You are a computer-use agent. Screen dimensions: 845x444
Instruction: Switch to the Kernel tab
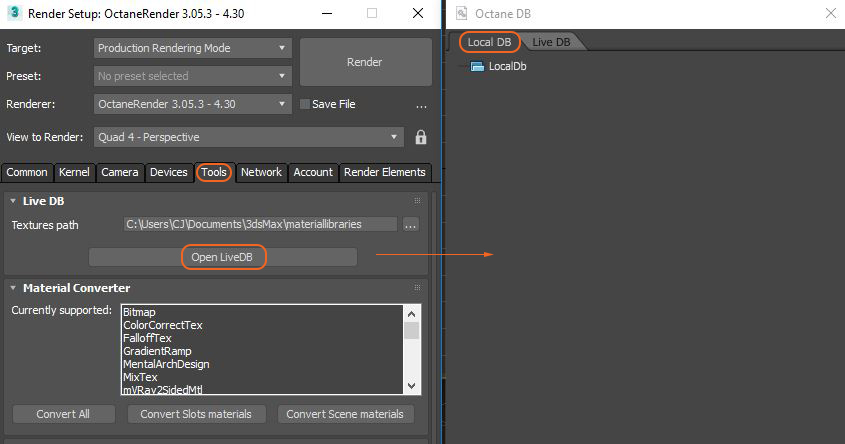(x=74, y=172)
